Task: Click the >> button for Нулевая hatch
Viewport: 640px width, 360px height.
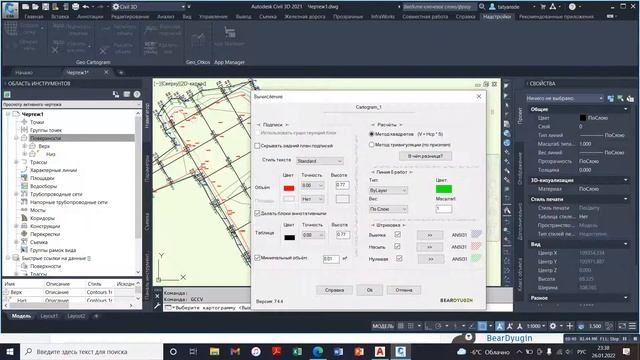Action: (431, 259)
